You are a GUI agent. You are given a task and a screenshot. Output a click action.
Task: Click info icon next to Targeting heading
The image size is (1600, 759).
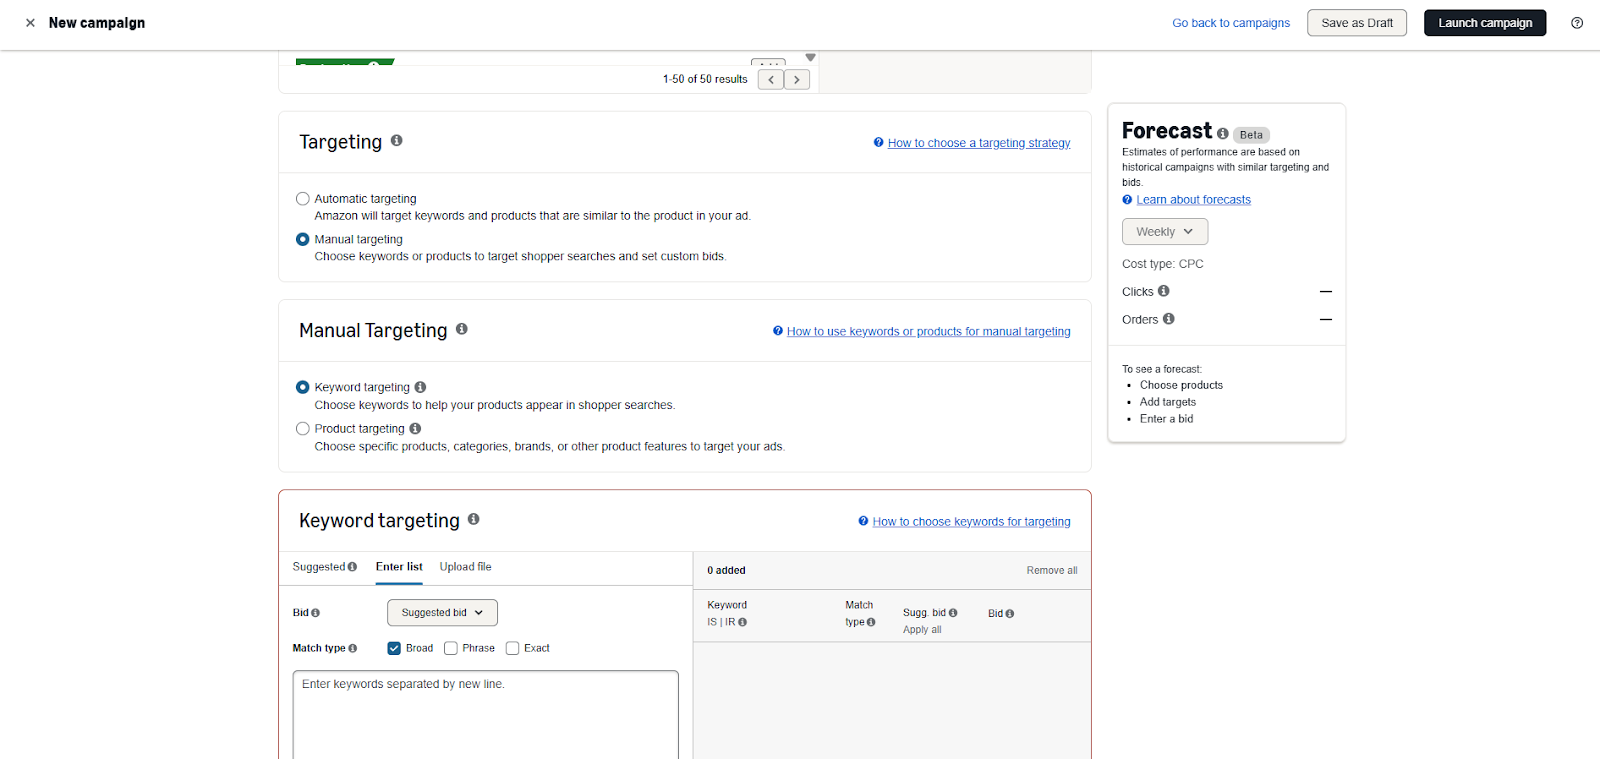[x=397, y=141]
